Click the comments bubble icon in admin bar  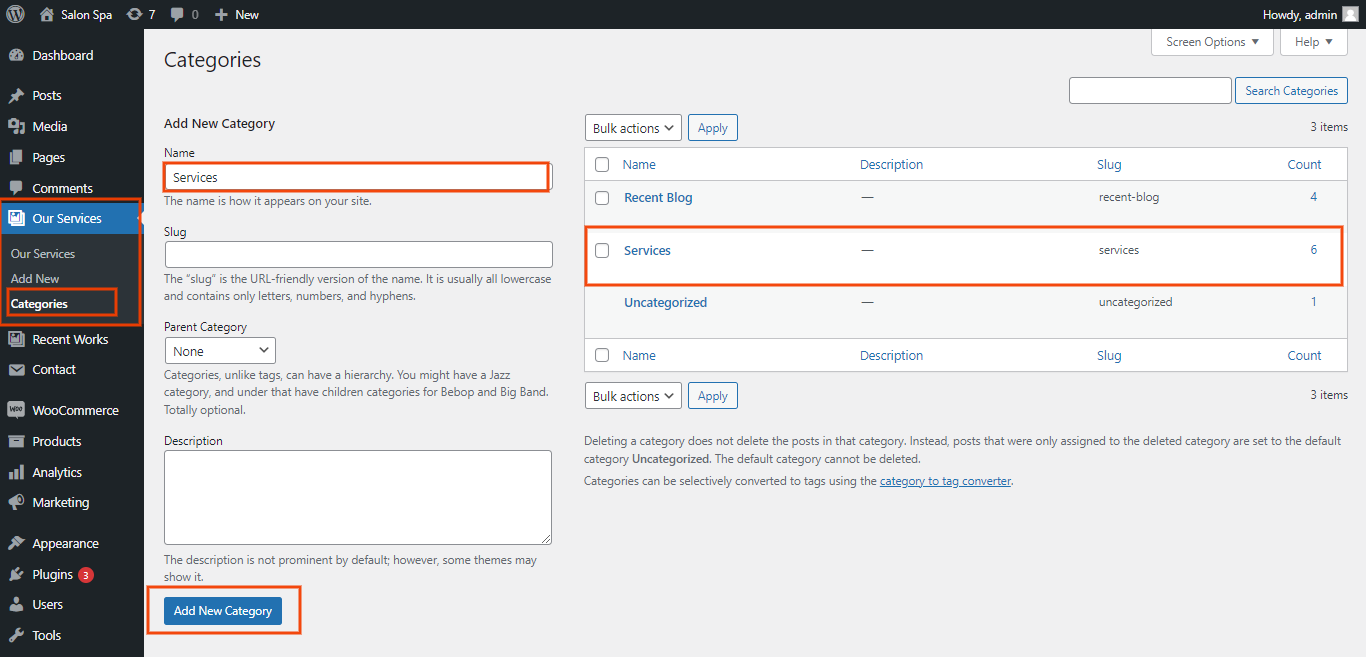click(177, 14)
